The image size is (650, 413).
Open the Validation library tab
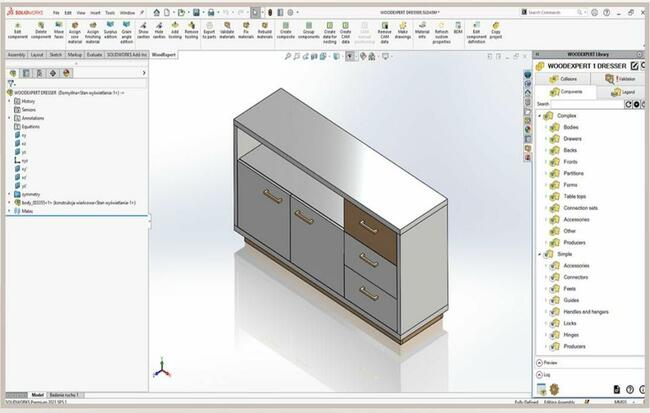click(x=620, y=78)
